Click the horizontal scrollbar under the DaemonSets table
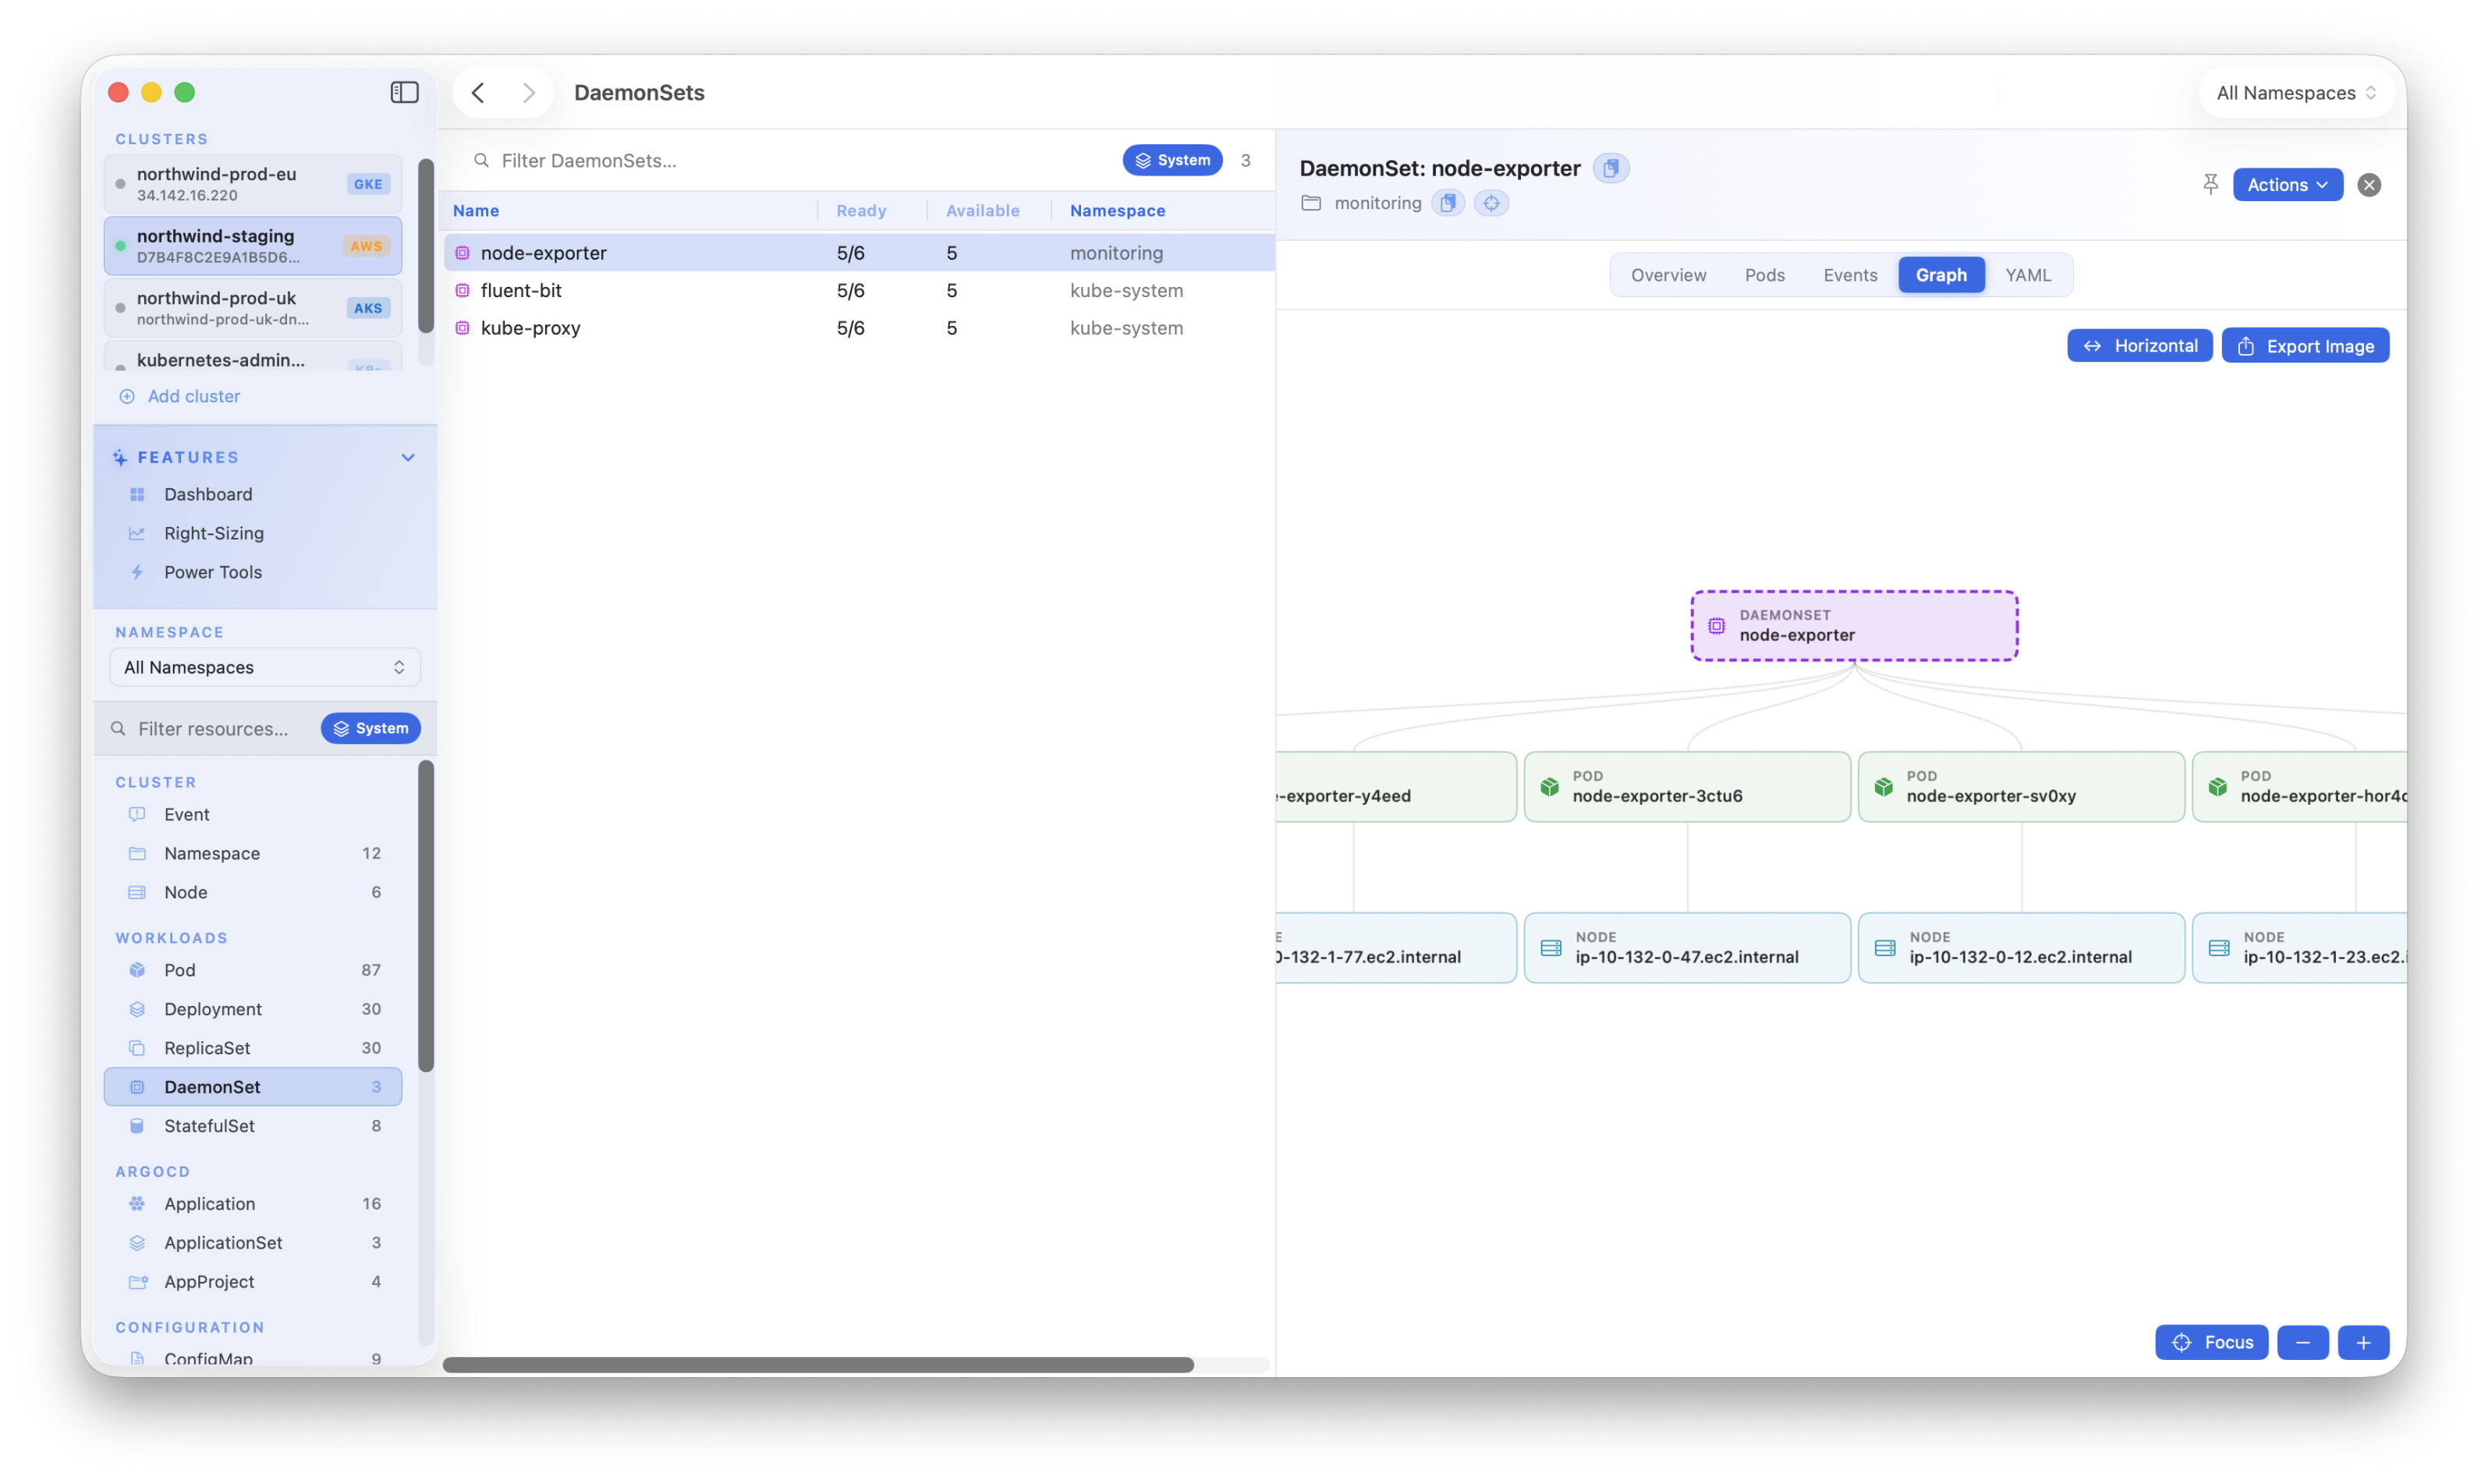 [x=818, y=1365]
